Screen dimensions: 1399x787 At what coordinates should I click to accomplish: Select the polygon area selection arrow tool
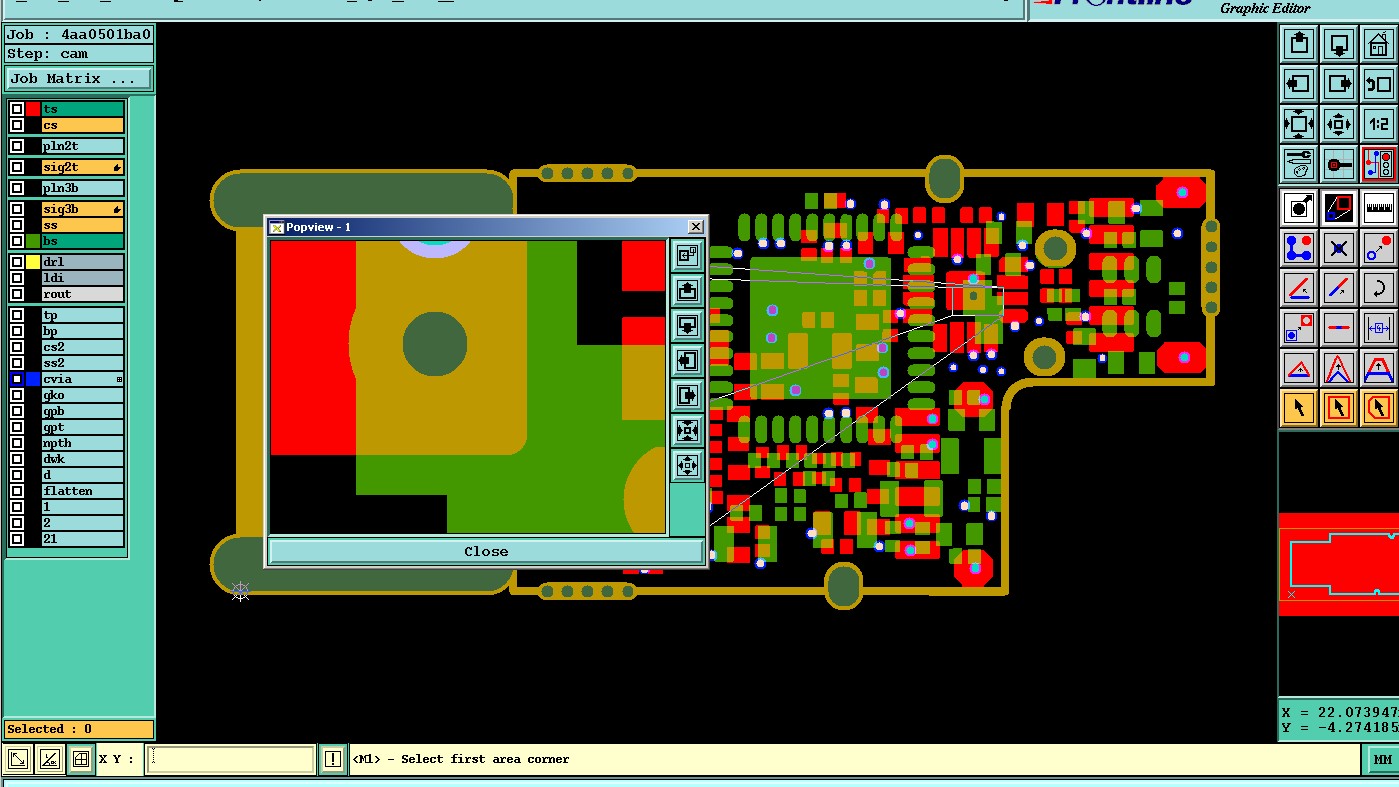coord(1379,408)
